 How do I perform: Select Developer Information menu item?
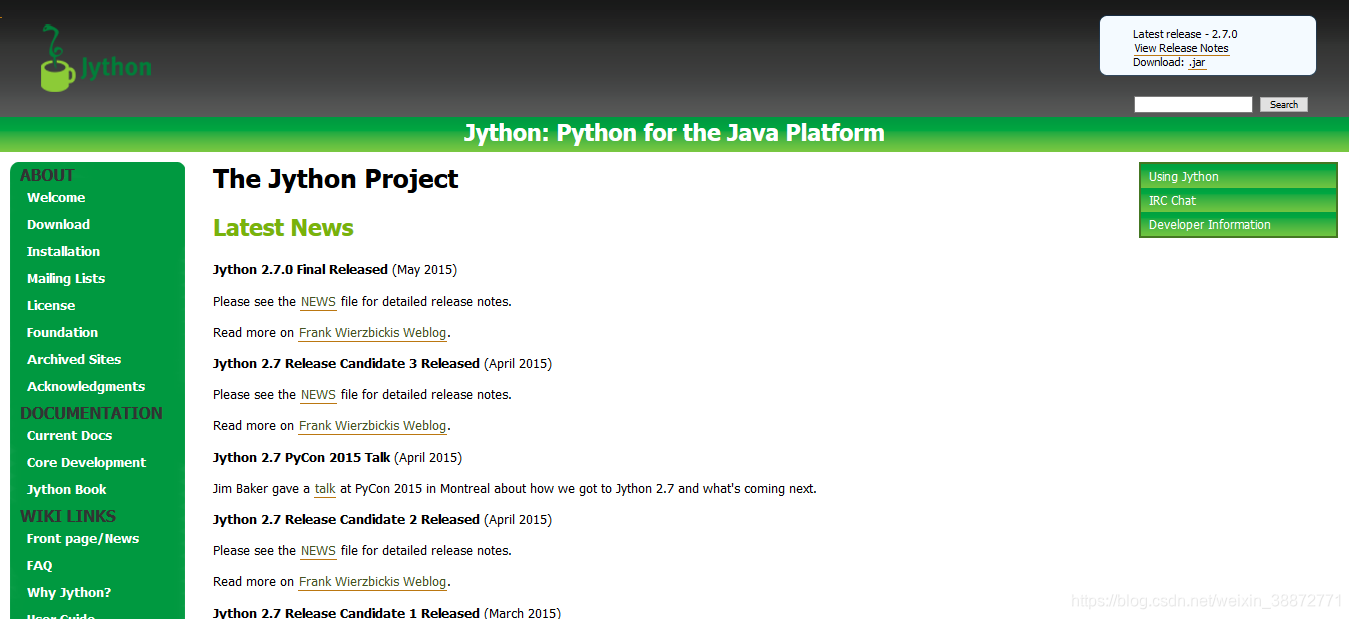coord(1238,225)
